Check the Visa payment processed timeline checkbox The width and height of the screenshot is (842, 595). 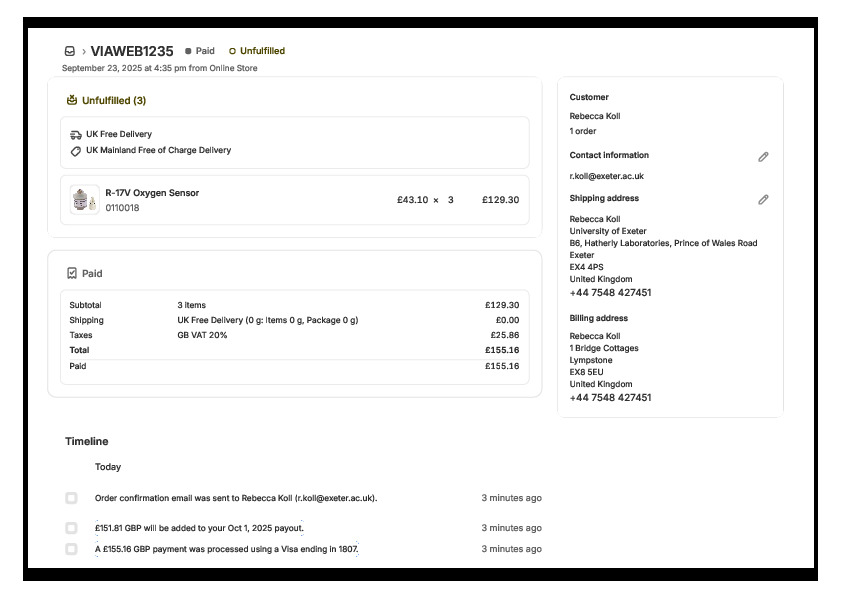tap(71, 549)
